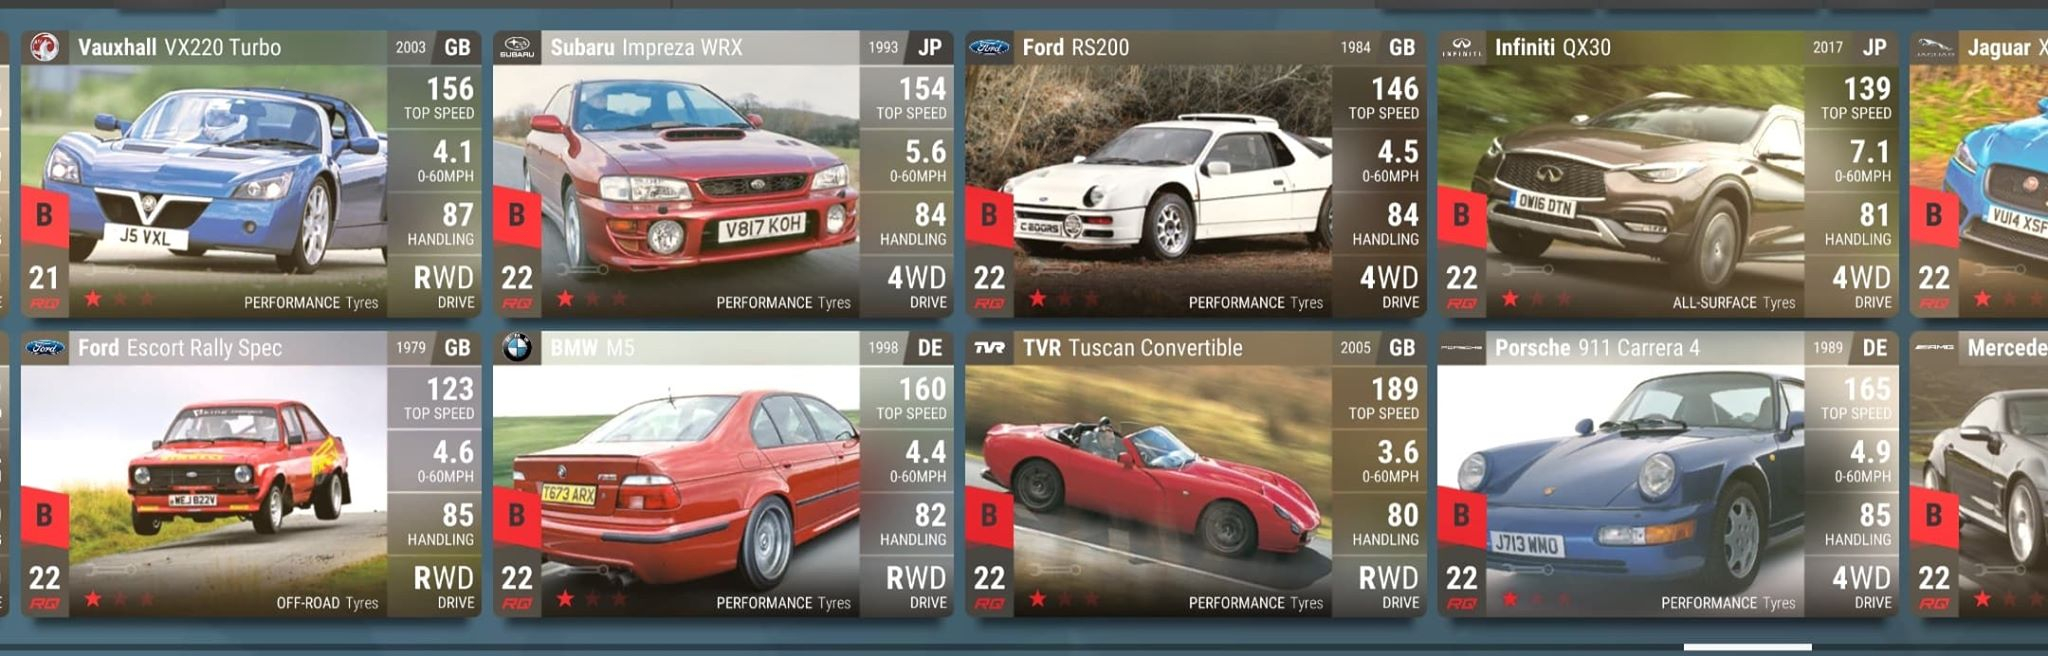Click the 'OFF-ROAD Tyres' label on Ford Escort card
The height and width of the screenshot is (656, 2048).
[x=327, y=603]
